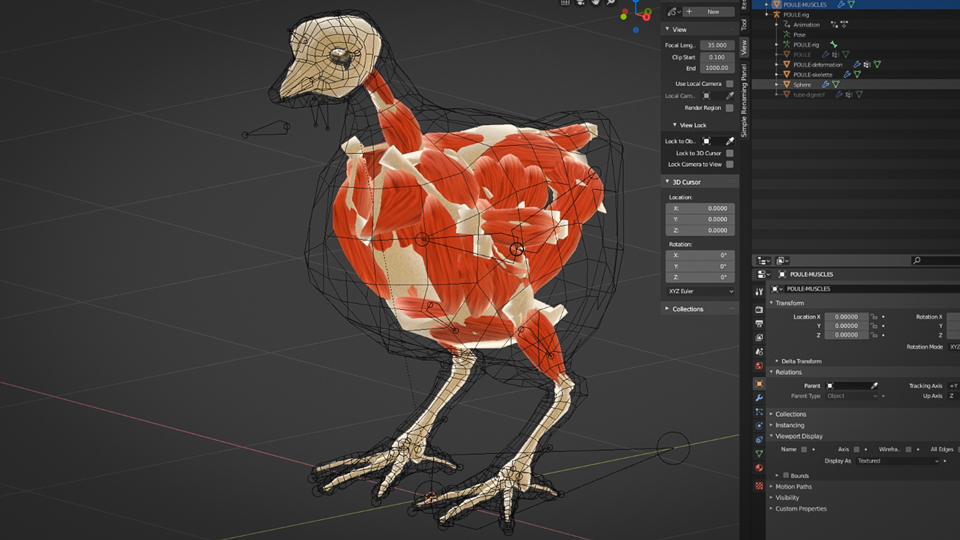This screenshot has height=540, width=960.
Task: Open the Display As Textured dropdown
Action: coord(898,461)
